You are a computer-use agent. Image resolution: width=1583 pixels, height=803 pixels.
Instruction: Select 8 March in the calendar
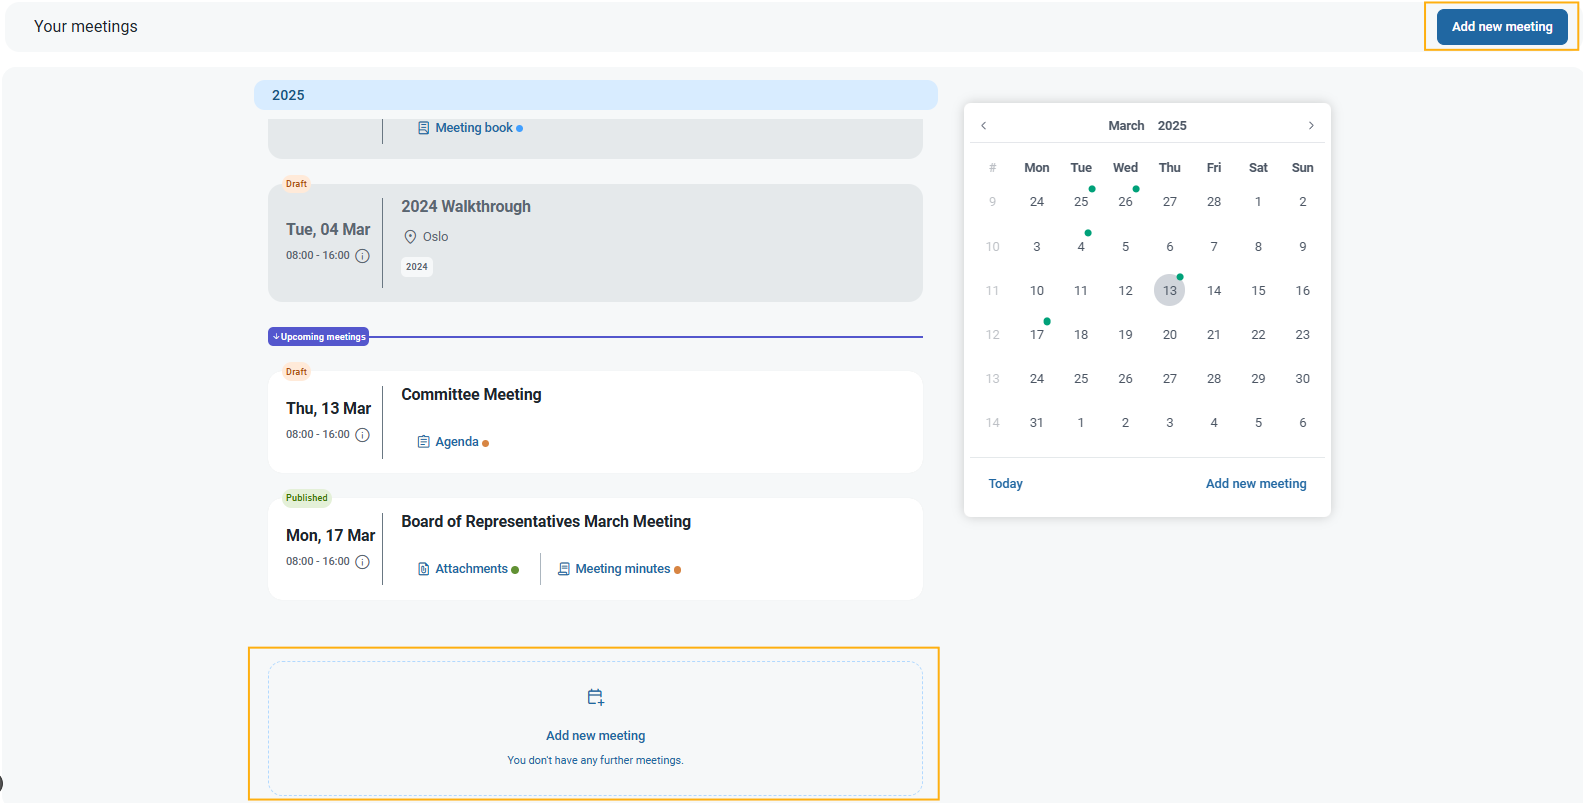point(1258,247)
